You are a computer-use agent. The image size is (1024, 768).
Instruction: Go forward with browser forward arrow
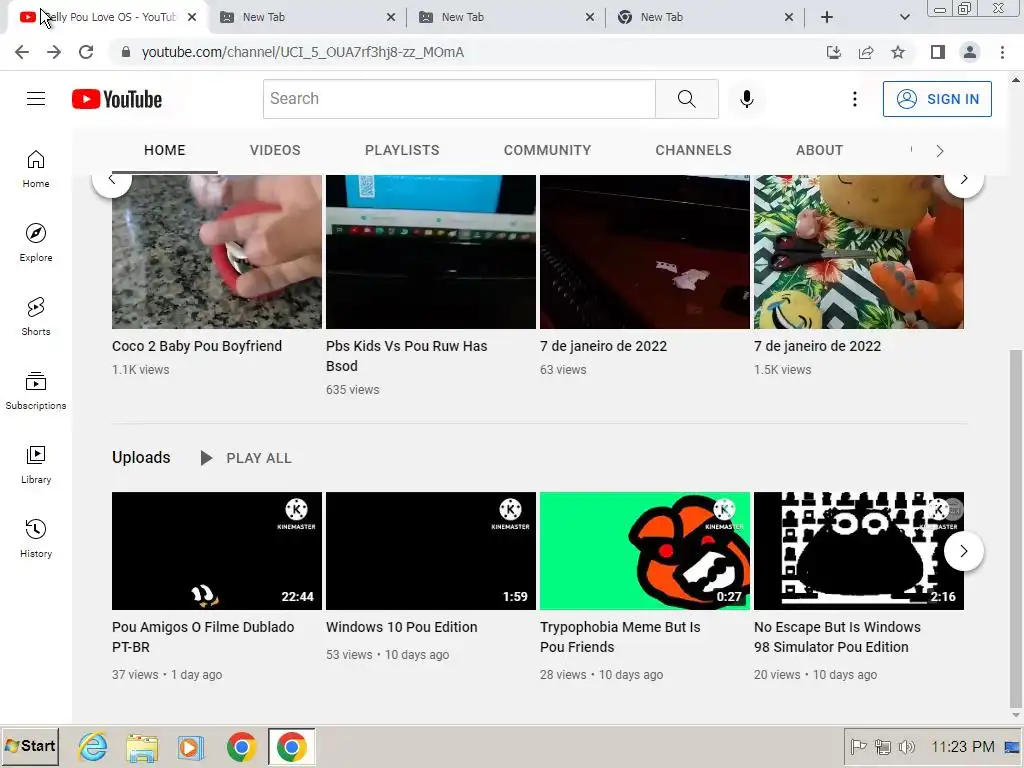[x=54, y=52]
